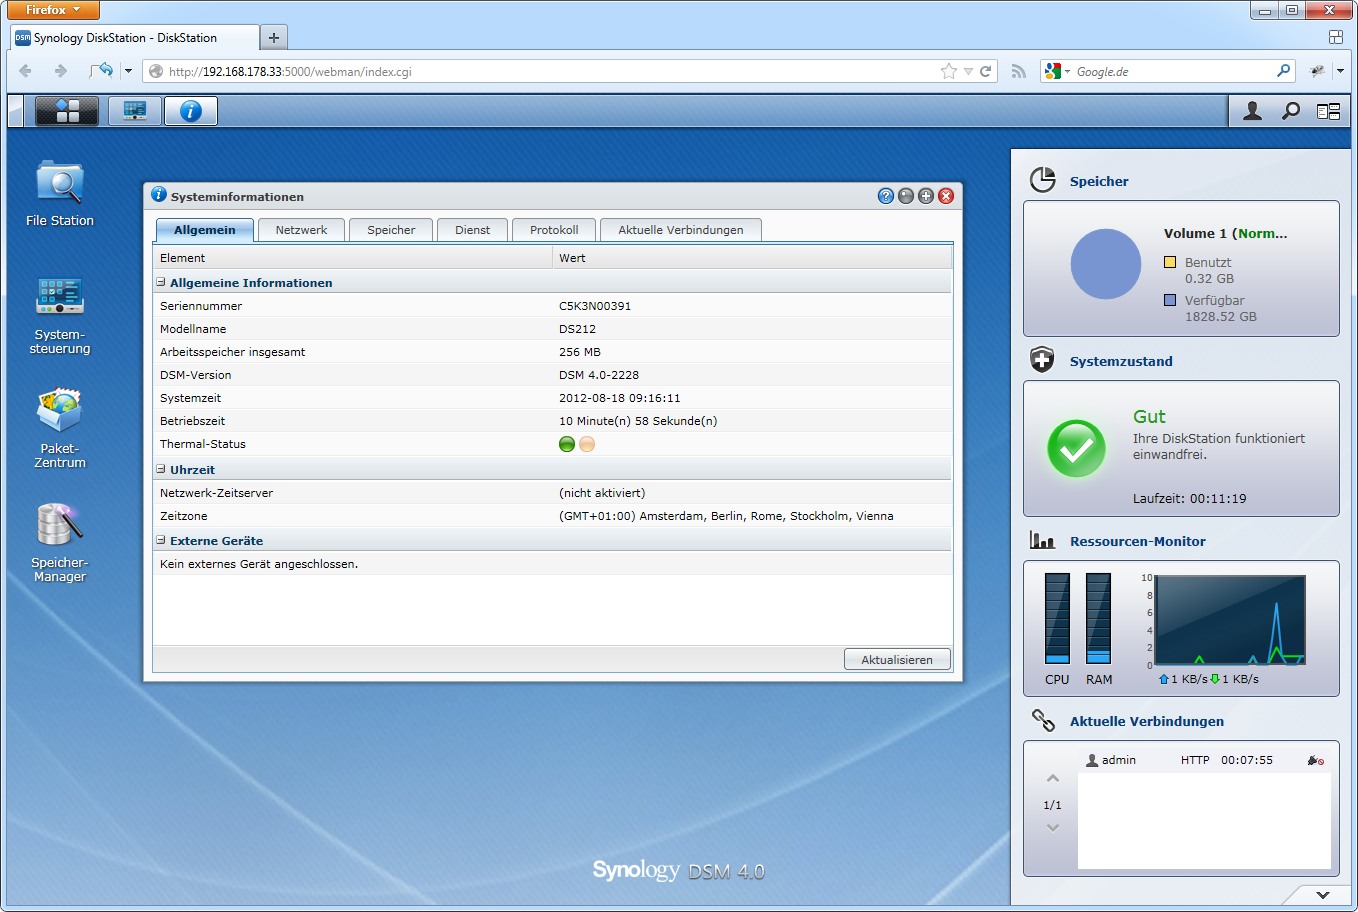The height and width of the screenshot is (912, 1358).
Task: Click the Ressourcen-Monitor widget title
Action: point(1138,541)
